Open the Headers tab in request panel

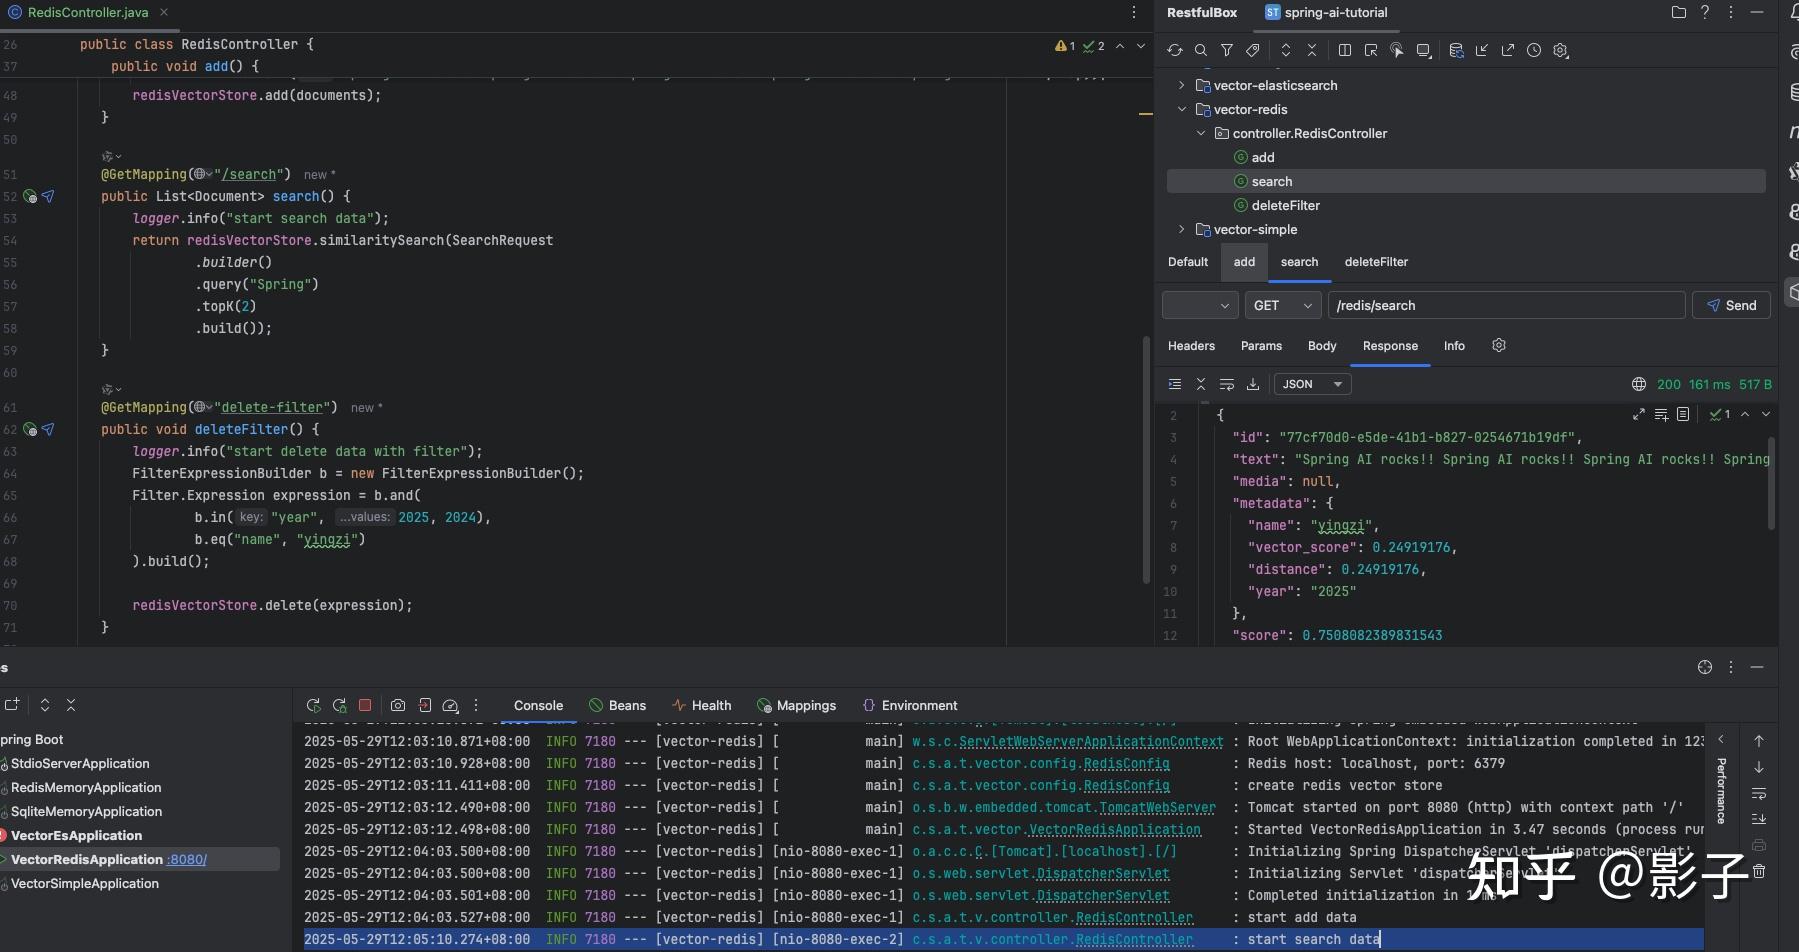point(1191,346)
